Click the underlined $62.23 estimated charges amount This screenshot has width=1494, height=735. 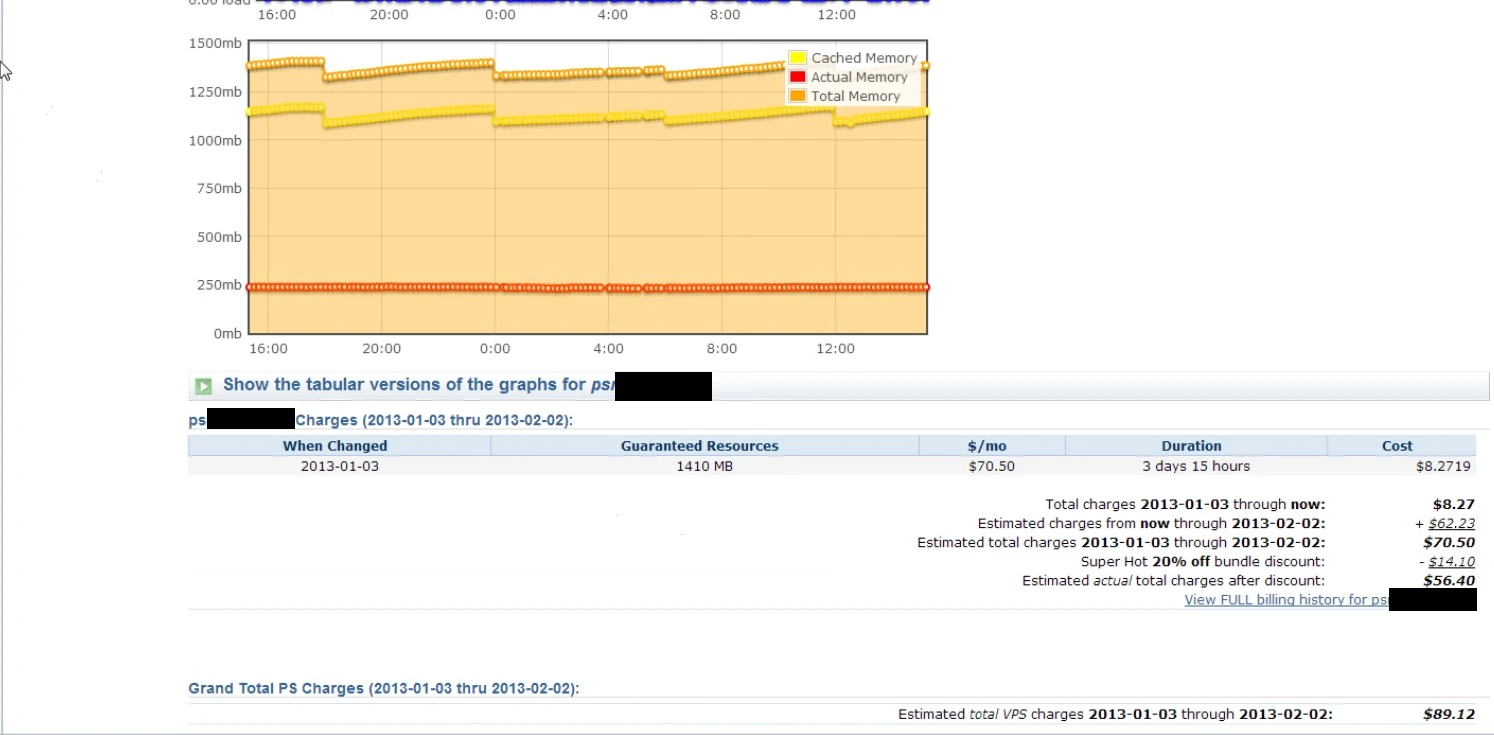(x=1452, y=524)
